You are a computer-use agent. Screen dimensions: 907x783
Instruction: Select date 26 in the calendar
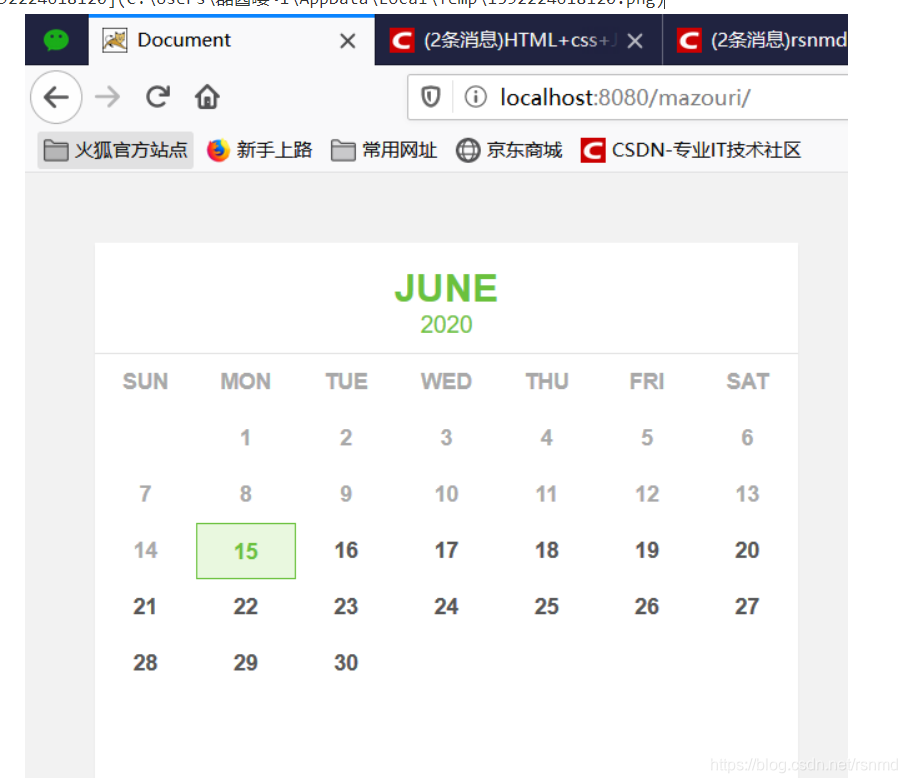[x=647, y=606]
